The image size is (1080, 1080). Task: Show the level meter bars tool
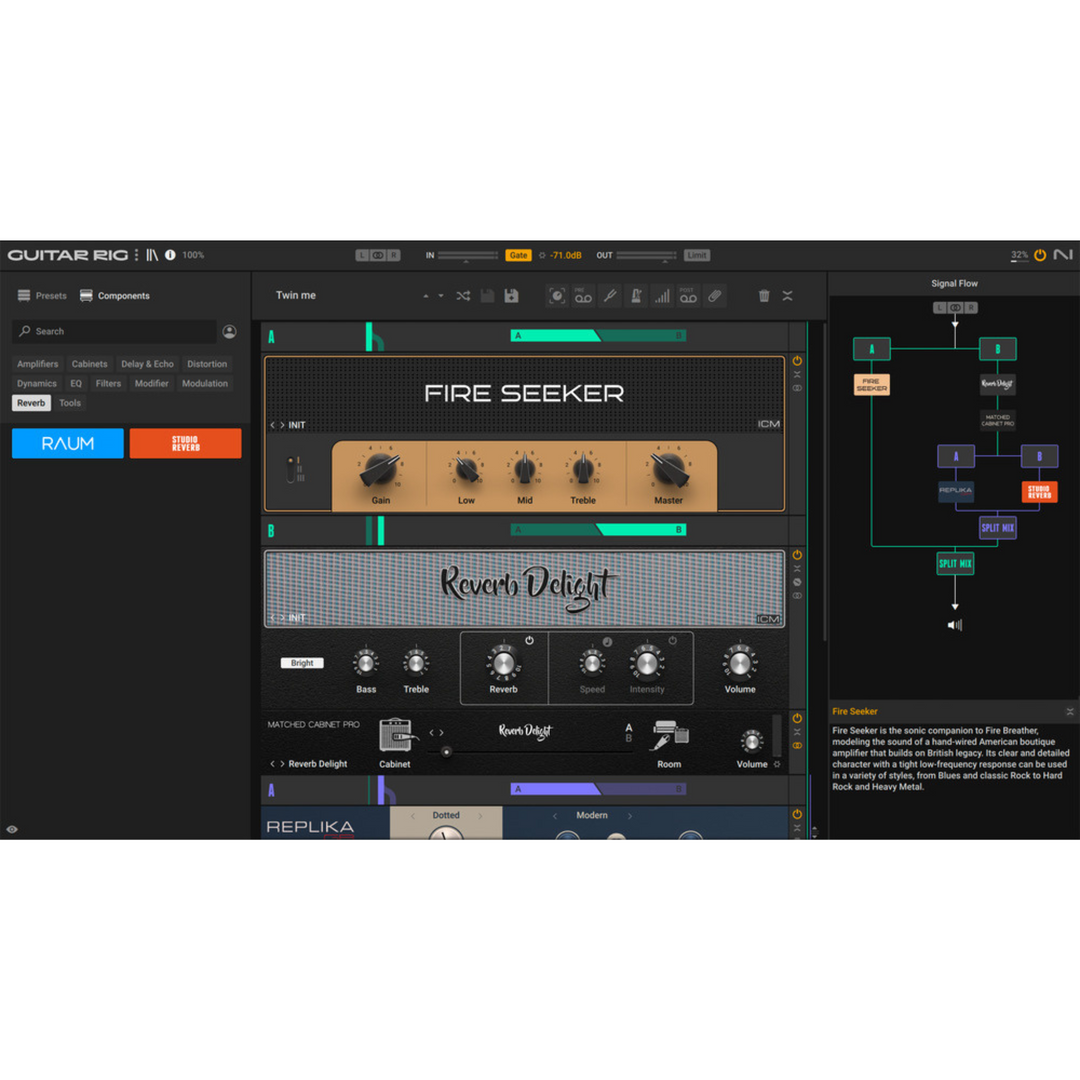pos(662,296)
